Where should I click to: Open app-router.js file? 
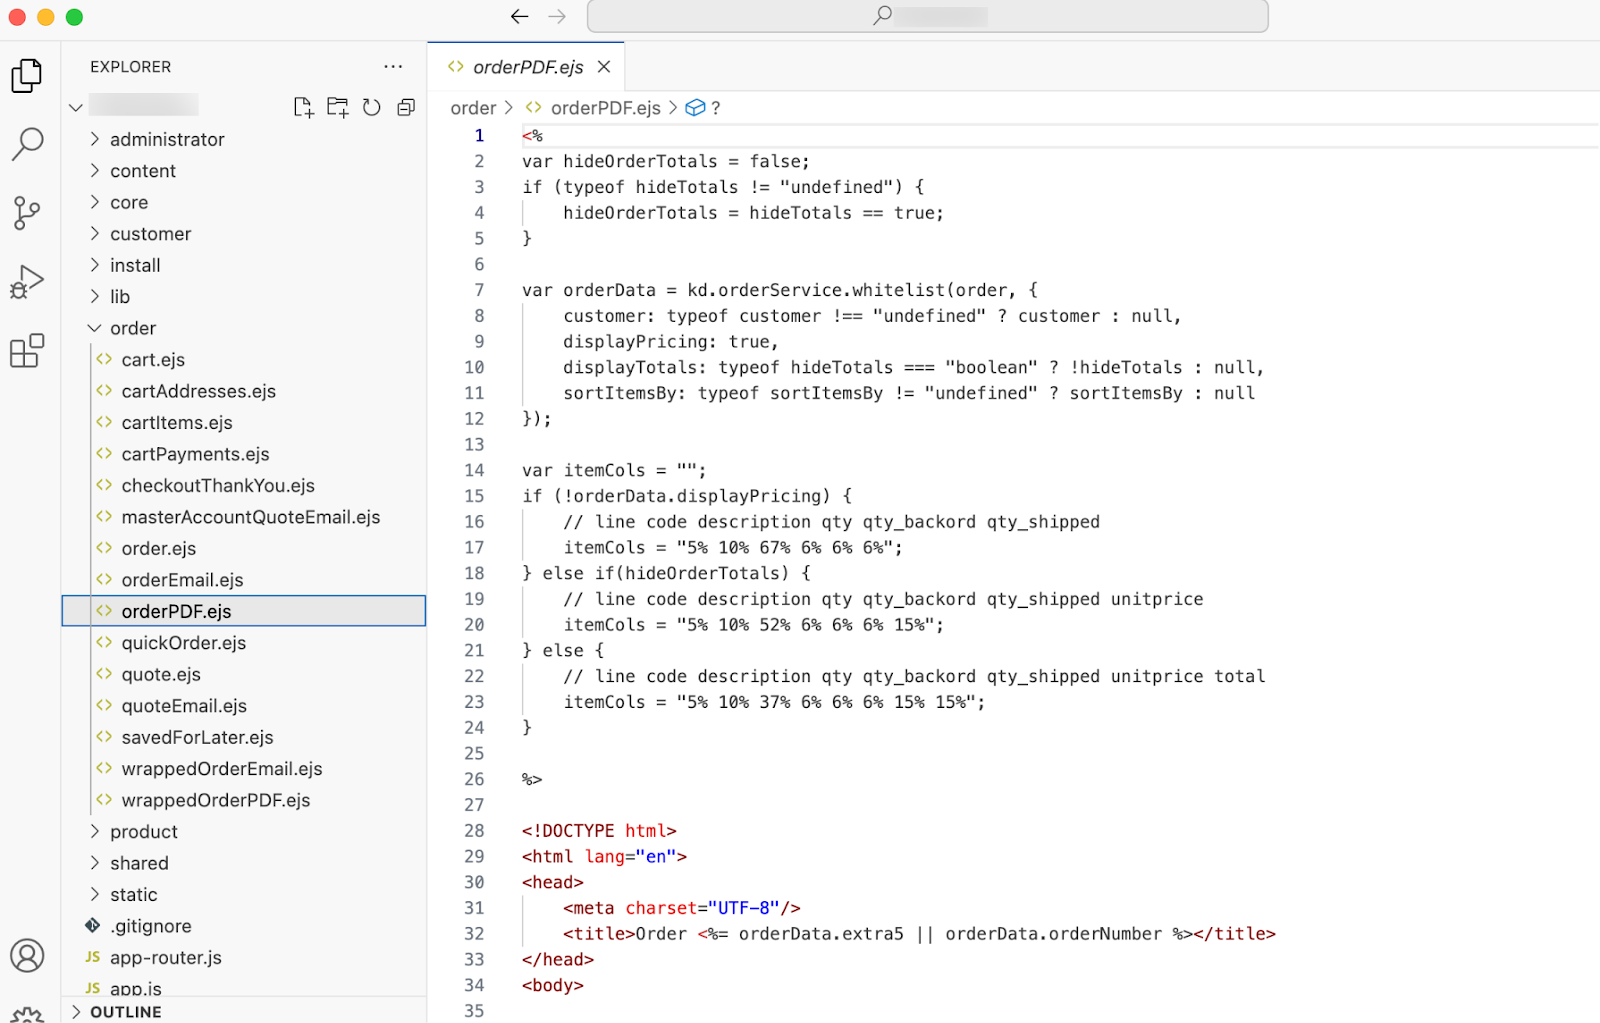click(244, 958)
